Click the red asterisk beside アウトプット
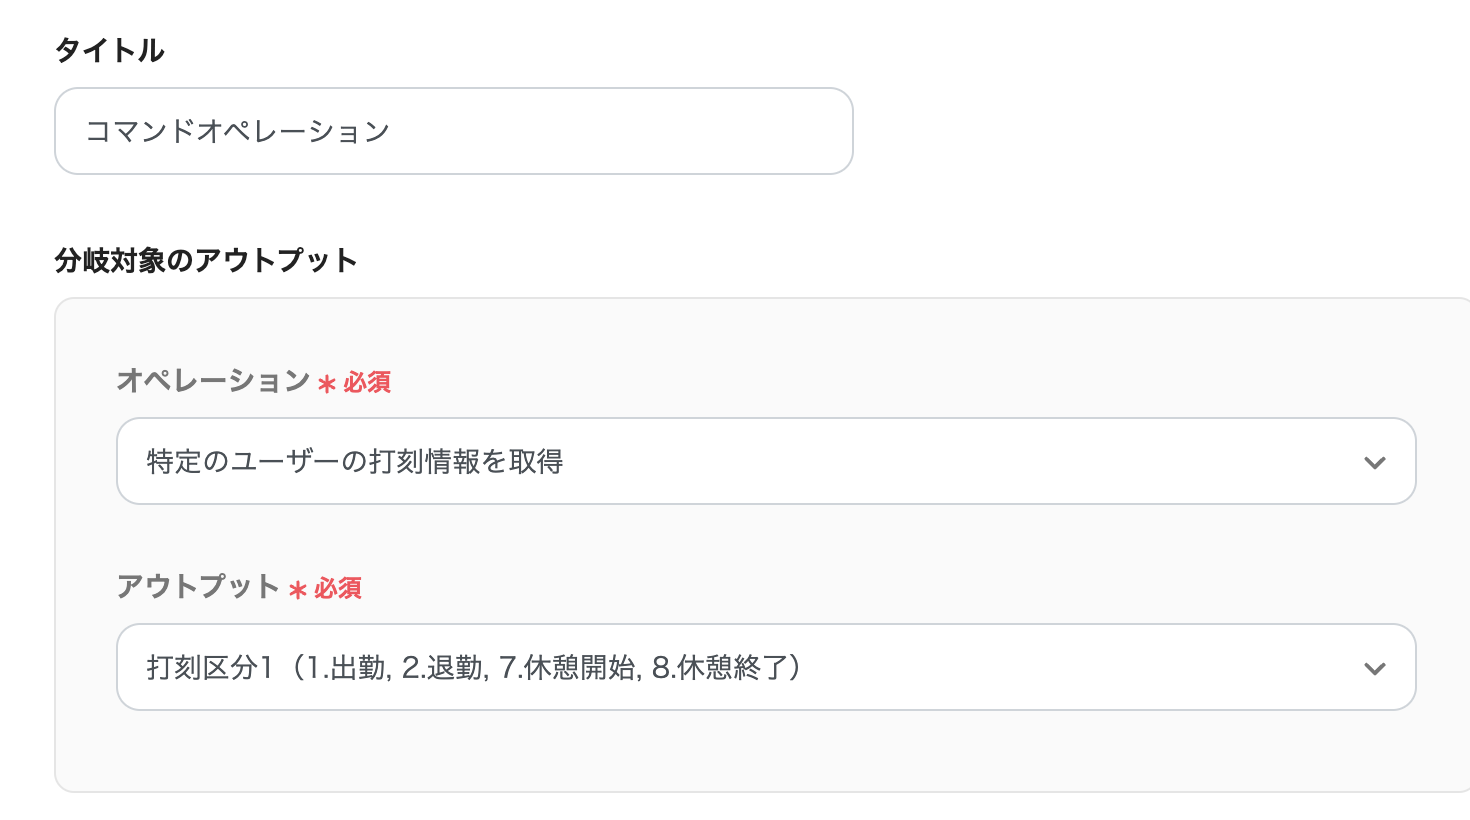This screenshot has width=1470, height=820. tap(298, 590)
